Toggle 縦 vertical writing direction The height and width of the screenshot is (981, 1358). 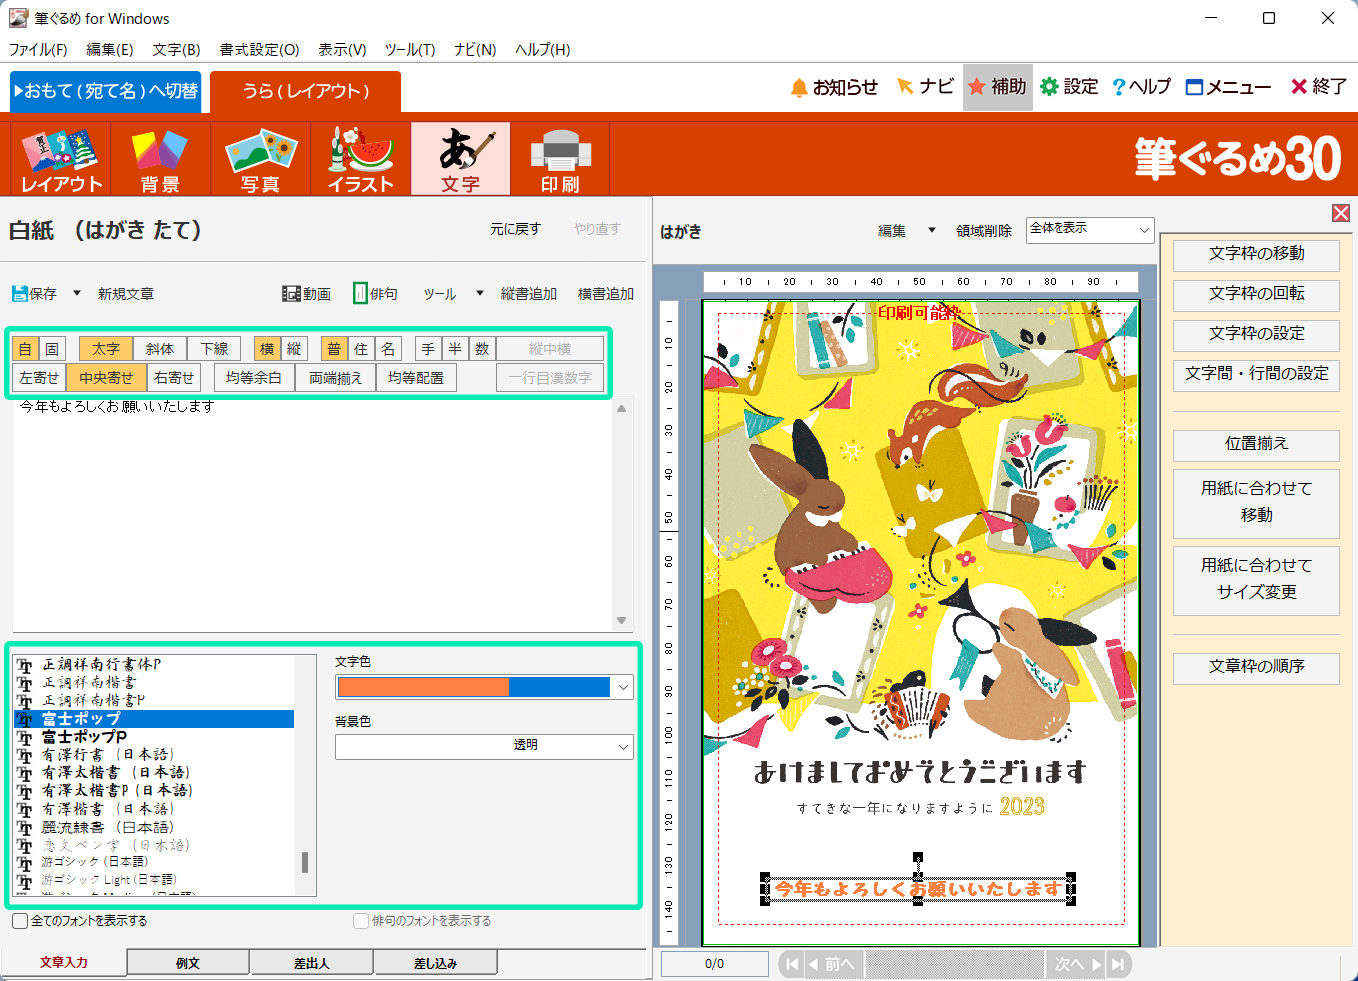(x=294, y=349)
